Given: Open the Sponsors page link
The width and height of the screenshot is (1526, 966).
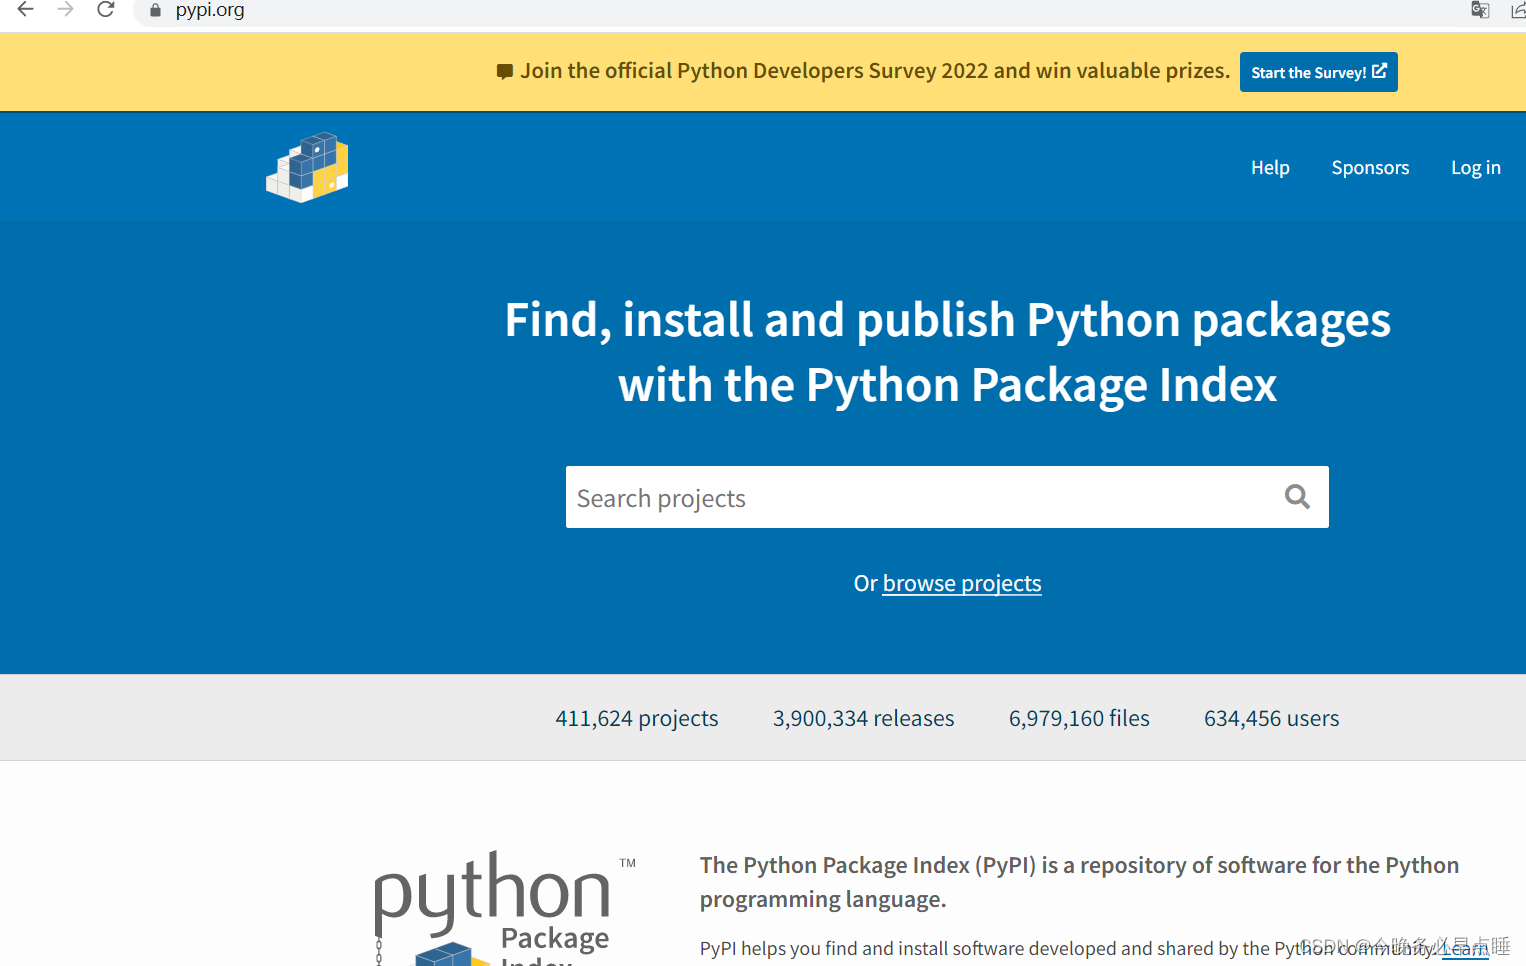Looking at the screenshot, I should [x=1370, y=168].
